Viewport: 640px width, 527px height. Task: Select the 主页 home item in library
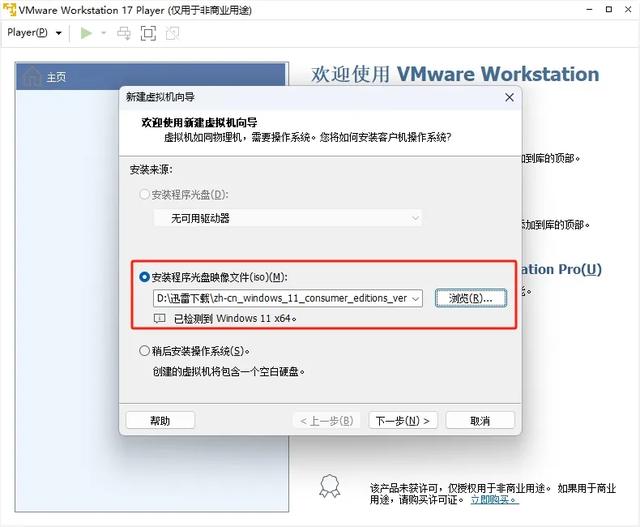[x=150, y=77]
